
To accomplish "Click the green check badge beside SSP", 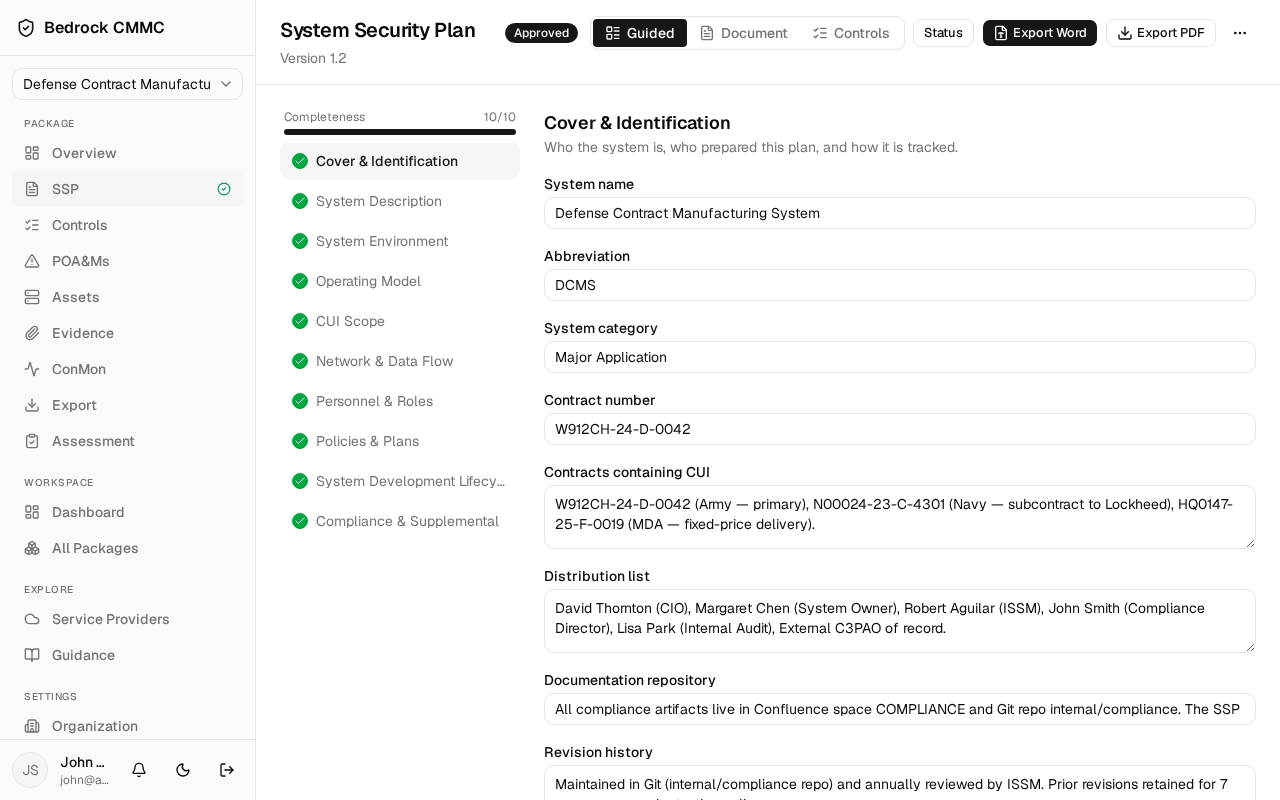I will 224,189.
